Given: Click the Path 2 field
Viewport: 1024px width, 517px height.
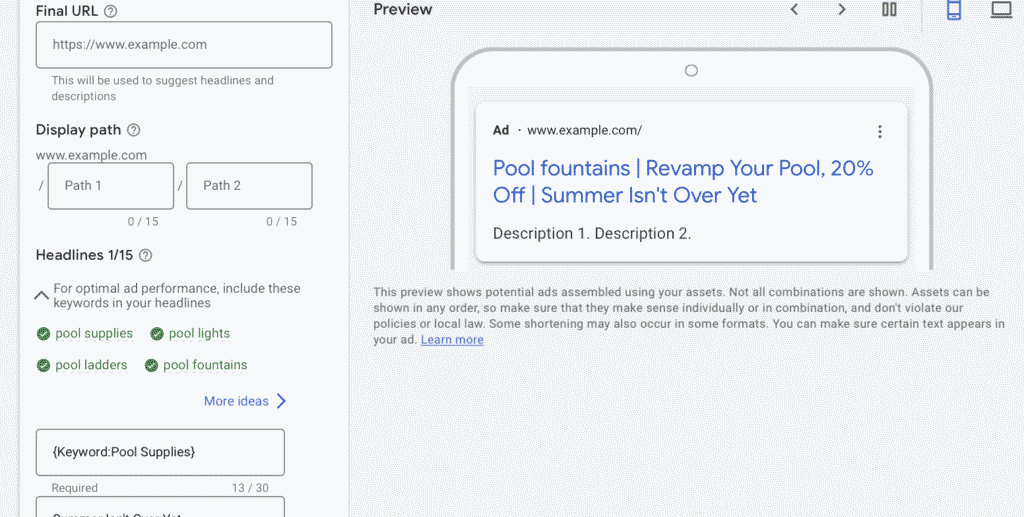Looking at the screenshot, I should point(249,186).
